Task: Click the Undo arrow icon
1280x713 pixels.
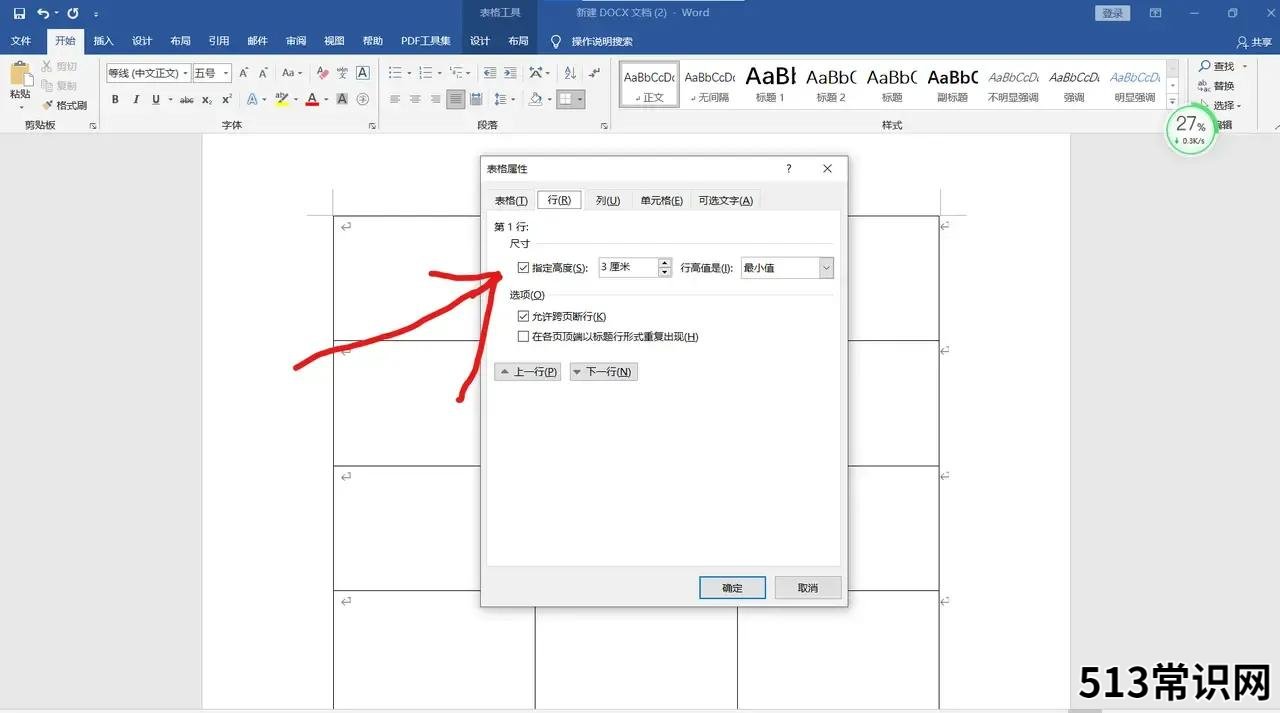Action: coord(43,13)
